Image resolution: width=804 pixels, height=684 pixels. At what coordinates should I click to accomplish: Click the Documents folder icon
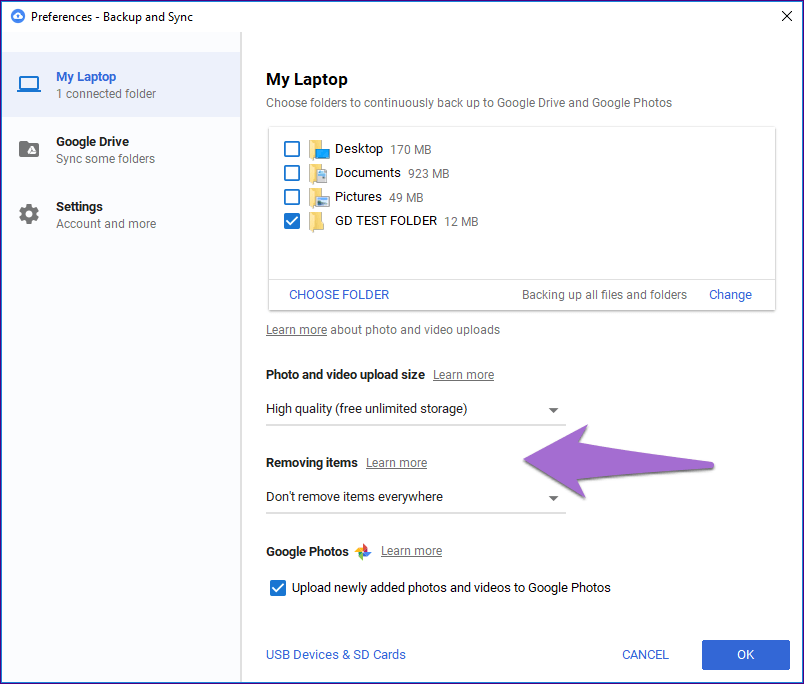tap(318, 174)
